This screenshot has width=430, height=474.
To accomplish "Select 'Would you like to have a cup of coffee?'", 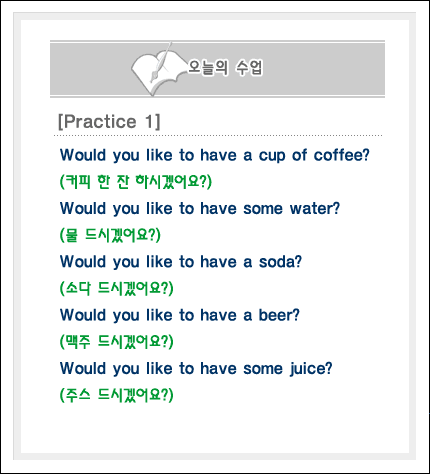I will tap(215, 155).
